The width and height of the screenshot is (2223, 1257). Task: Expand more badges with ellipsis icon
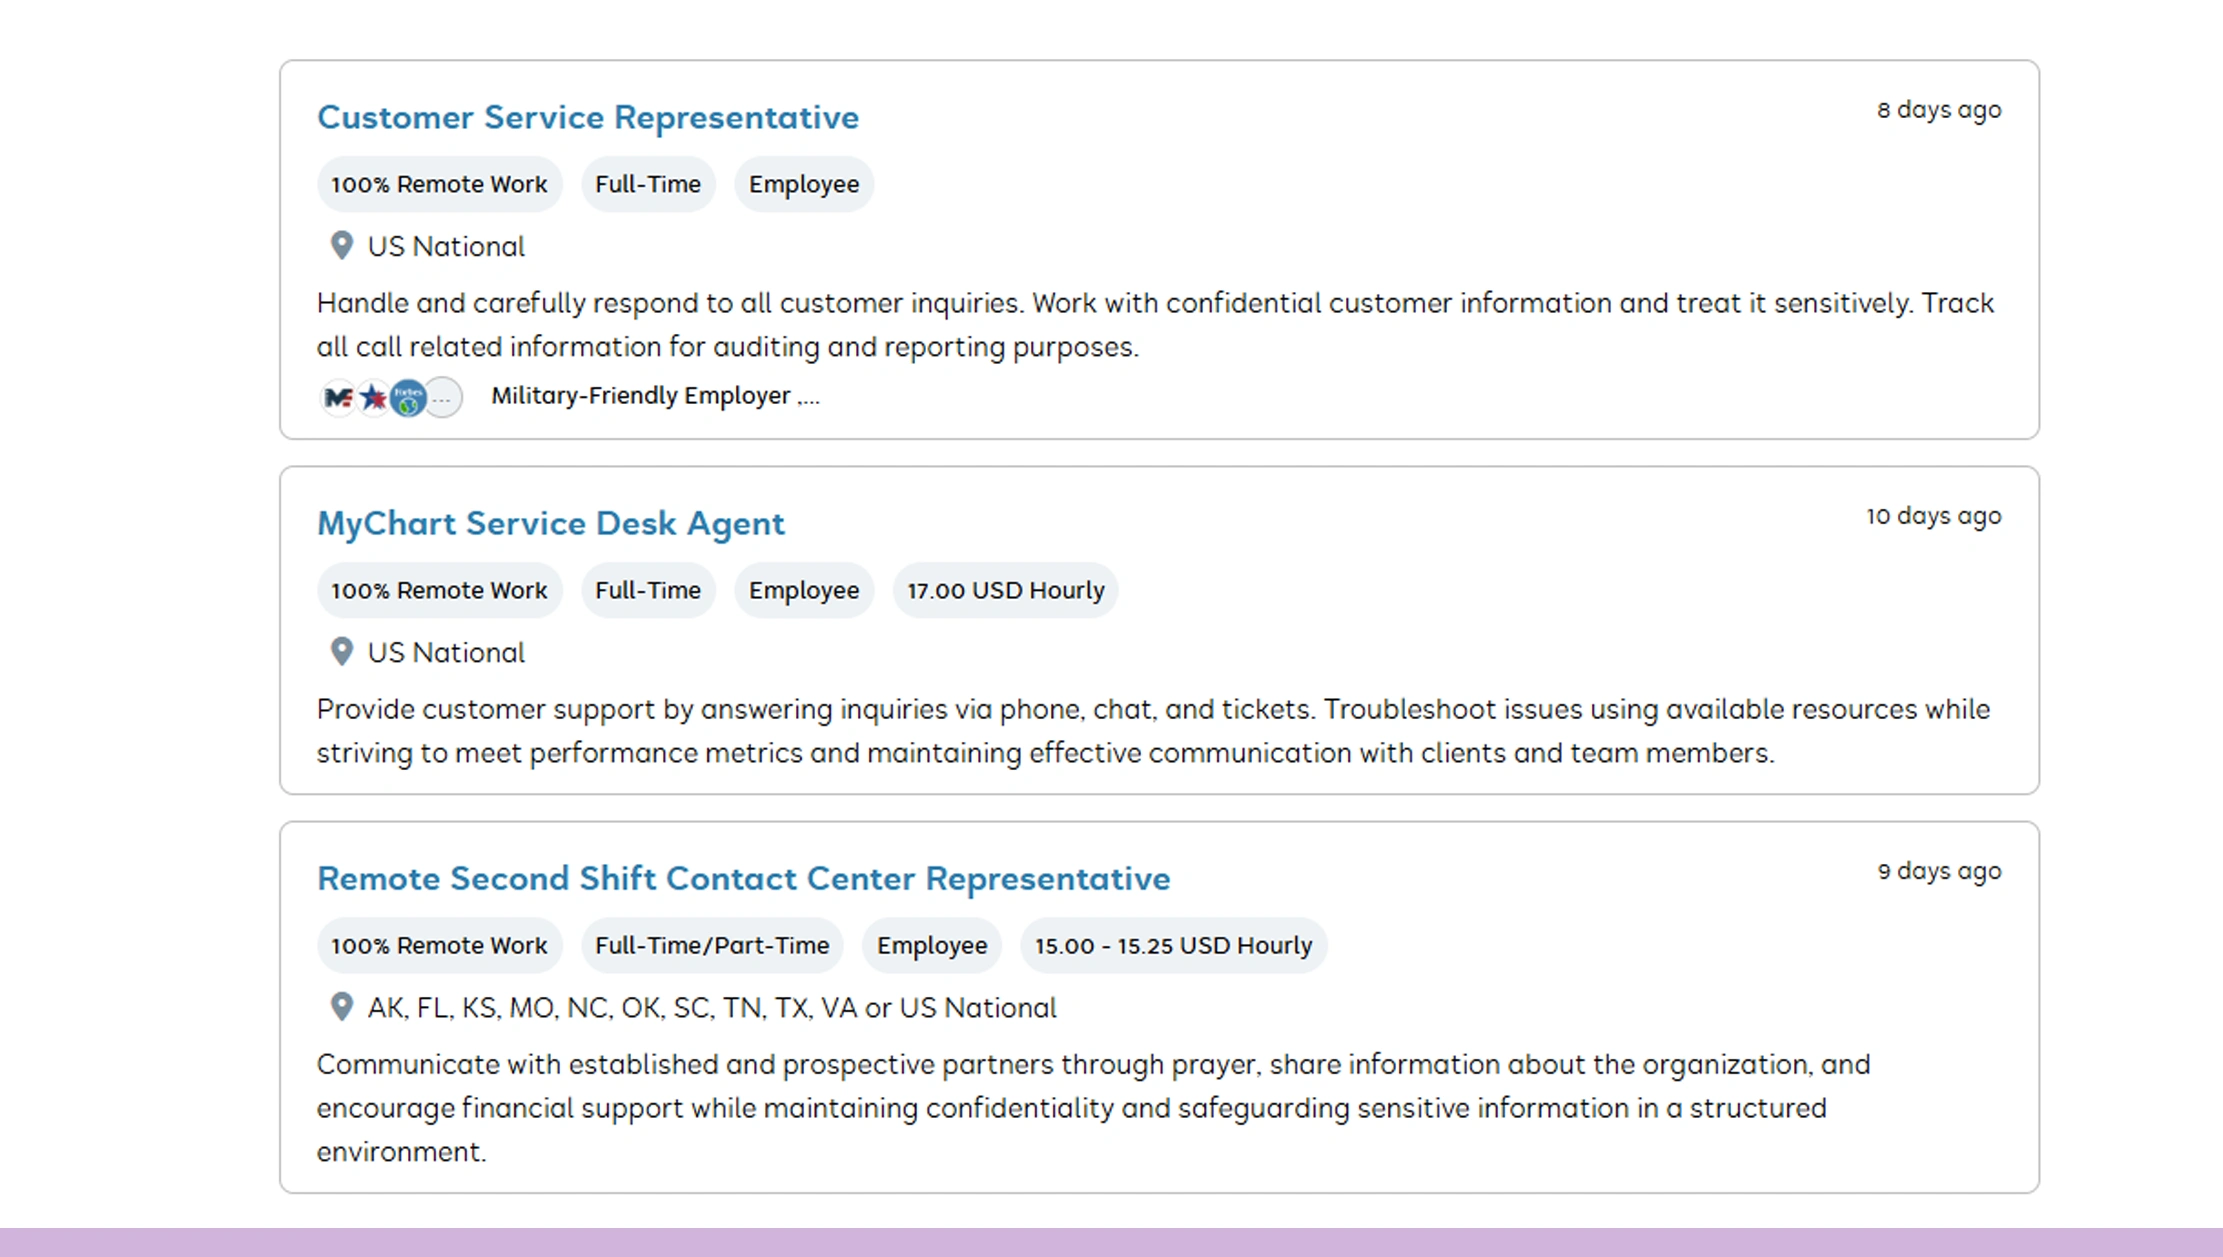(443, 397)
